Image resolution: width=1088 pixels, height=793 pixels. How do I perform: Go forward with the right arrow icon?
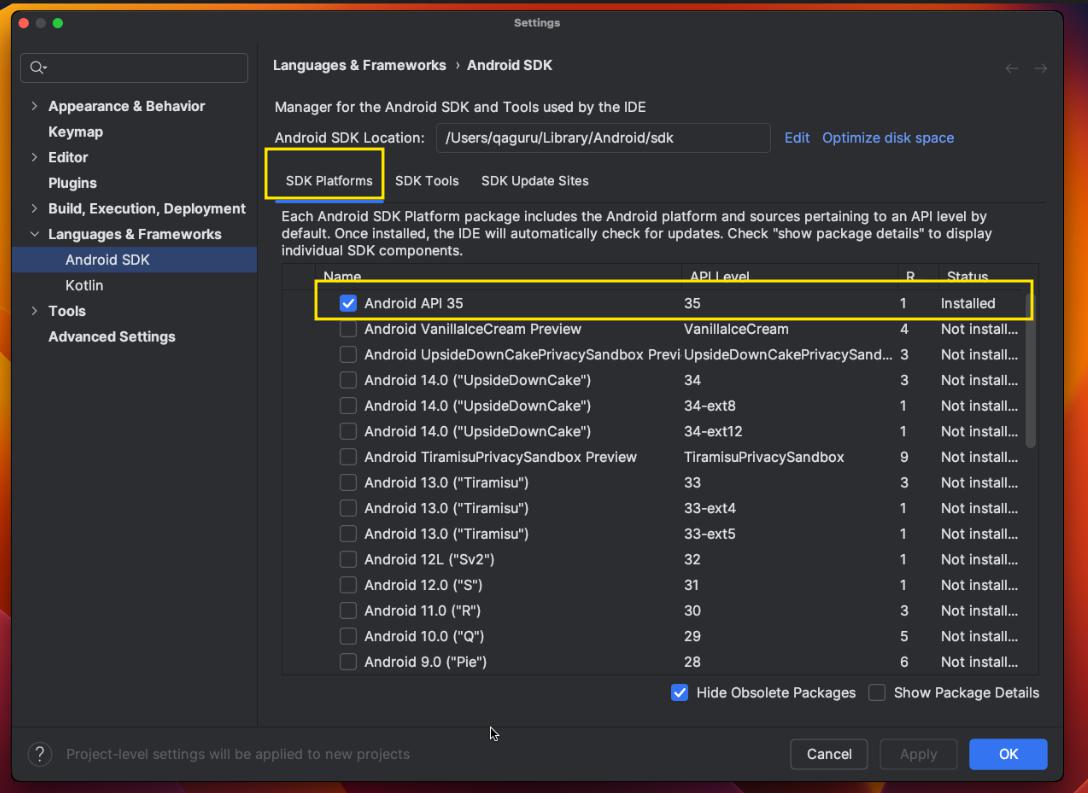tap(1041, 68)
